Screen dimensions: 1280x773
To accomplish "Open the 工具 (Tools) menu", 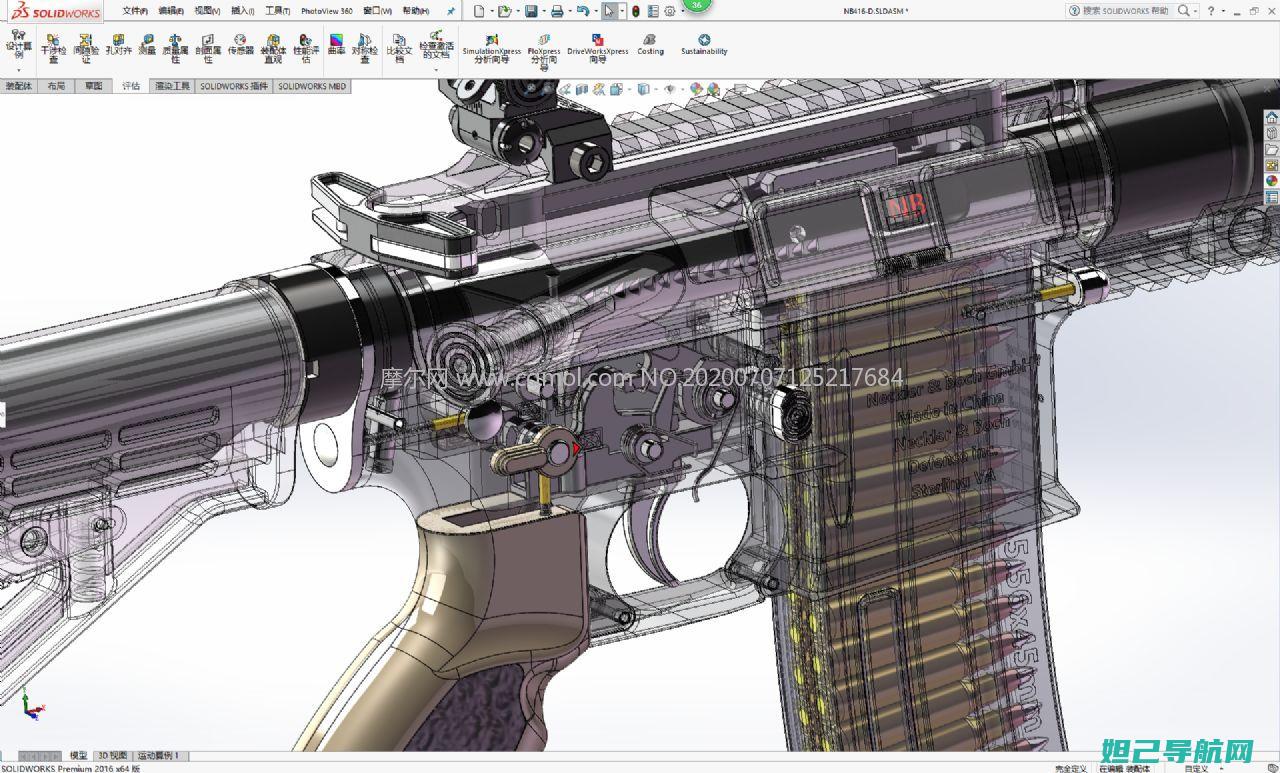I will click(x=277, y=11).
